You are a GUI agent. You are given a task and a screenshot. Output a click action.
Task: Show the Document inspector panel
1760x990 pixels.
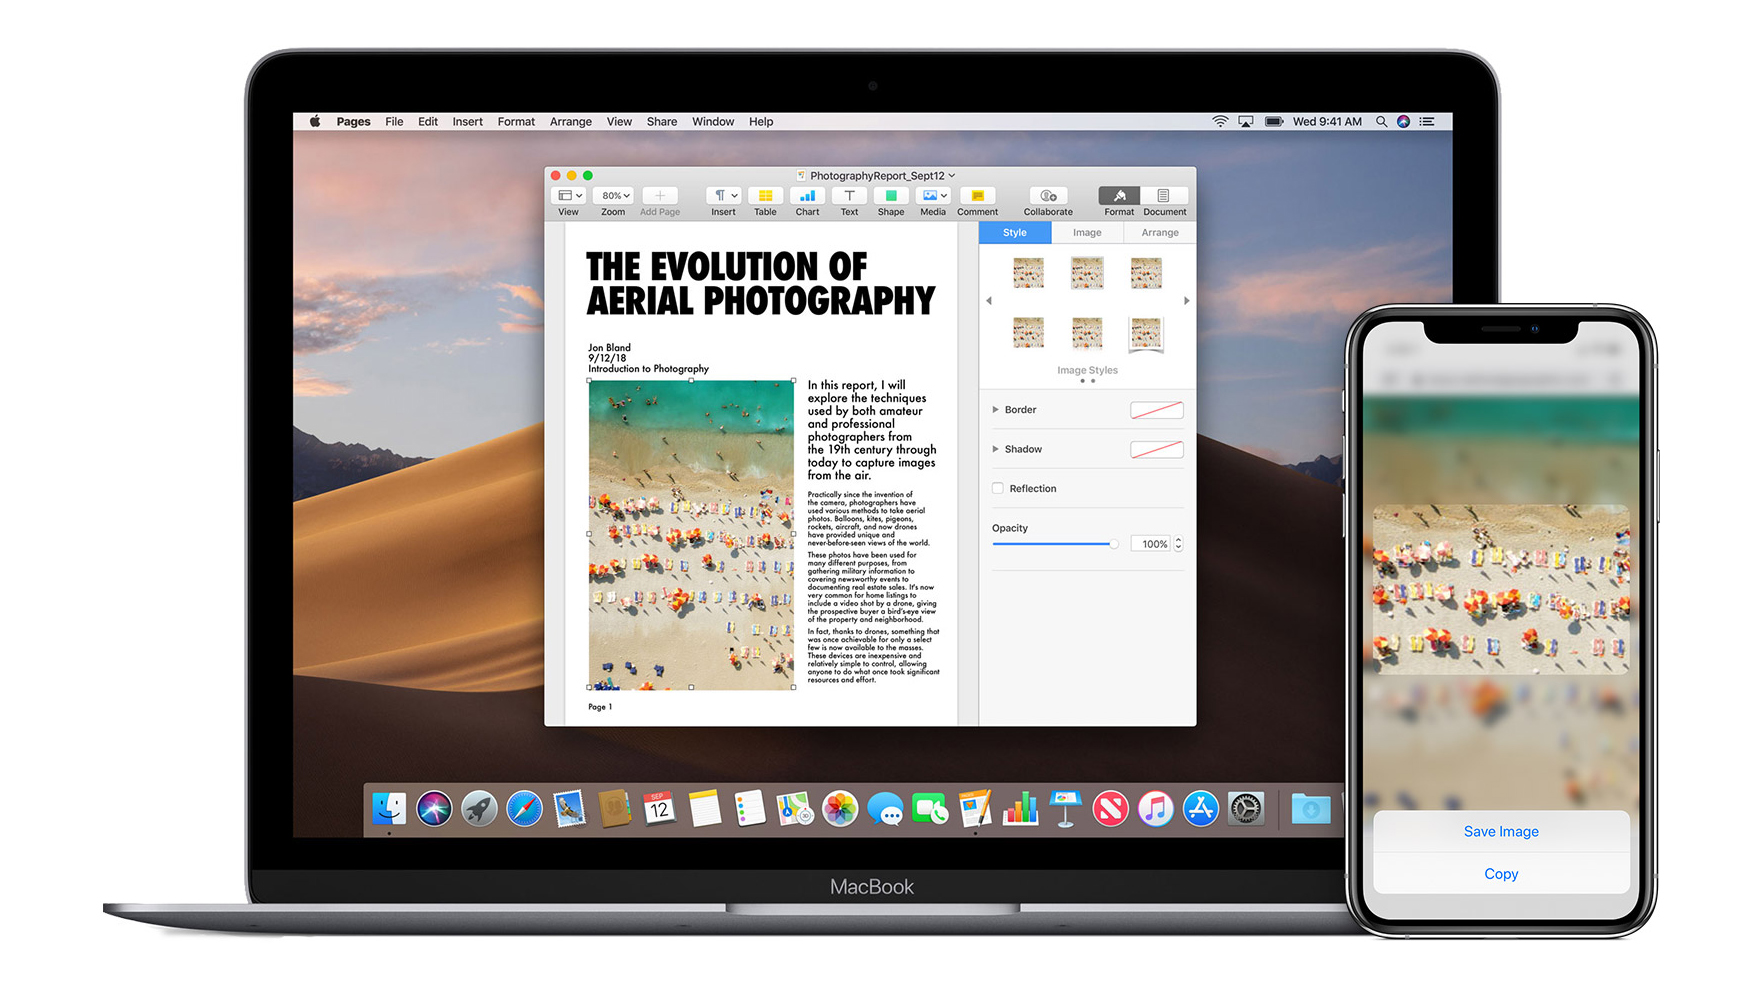1164,196
